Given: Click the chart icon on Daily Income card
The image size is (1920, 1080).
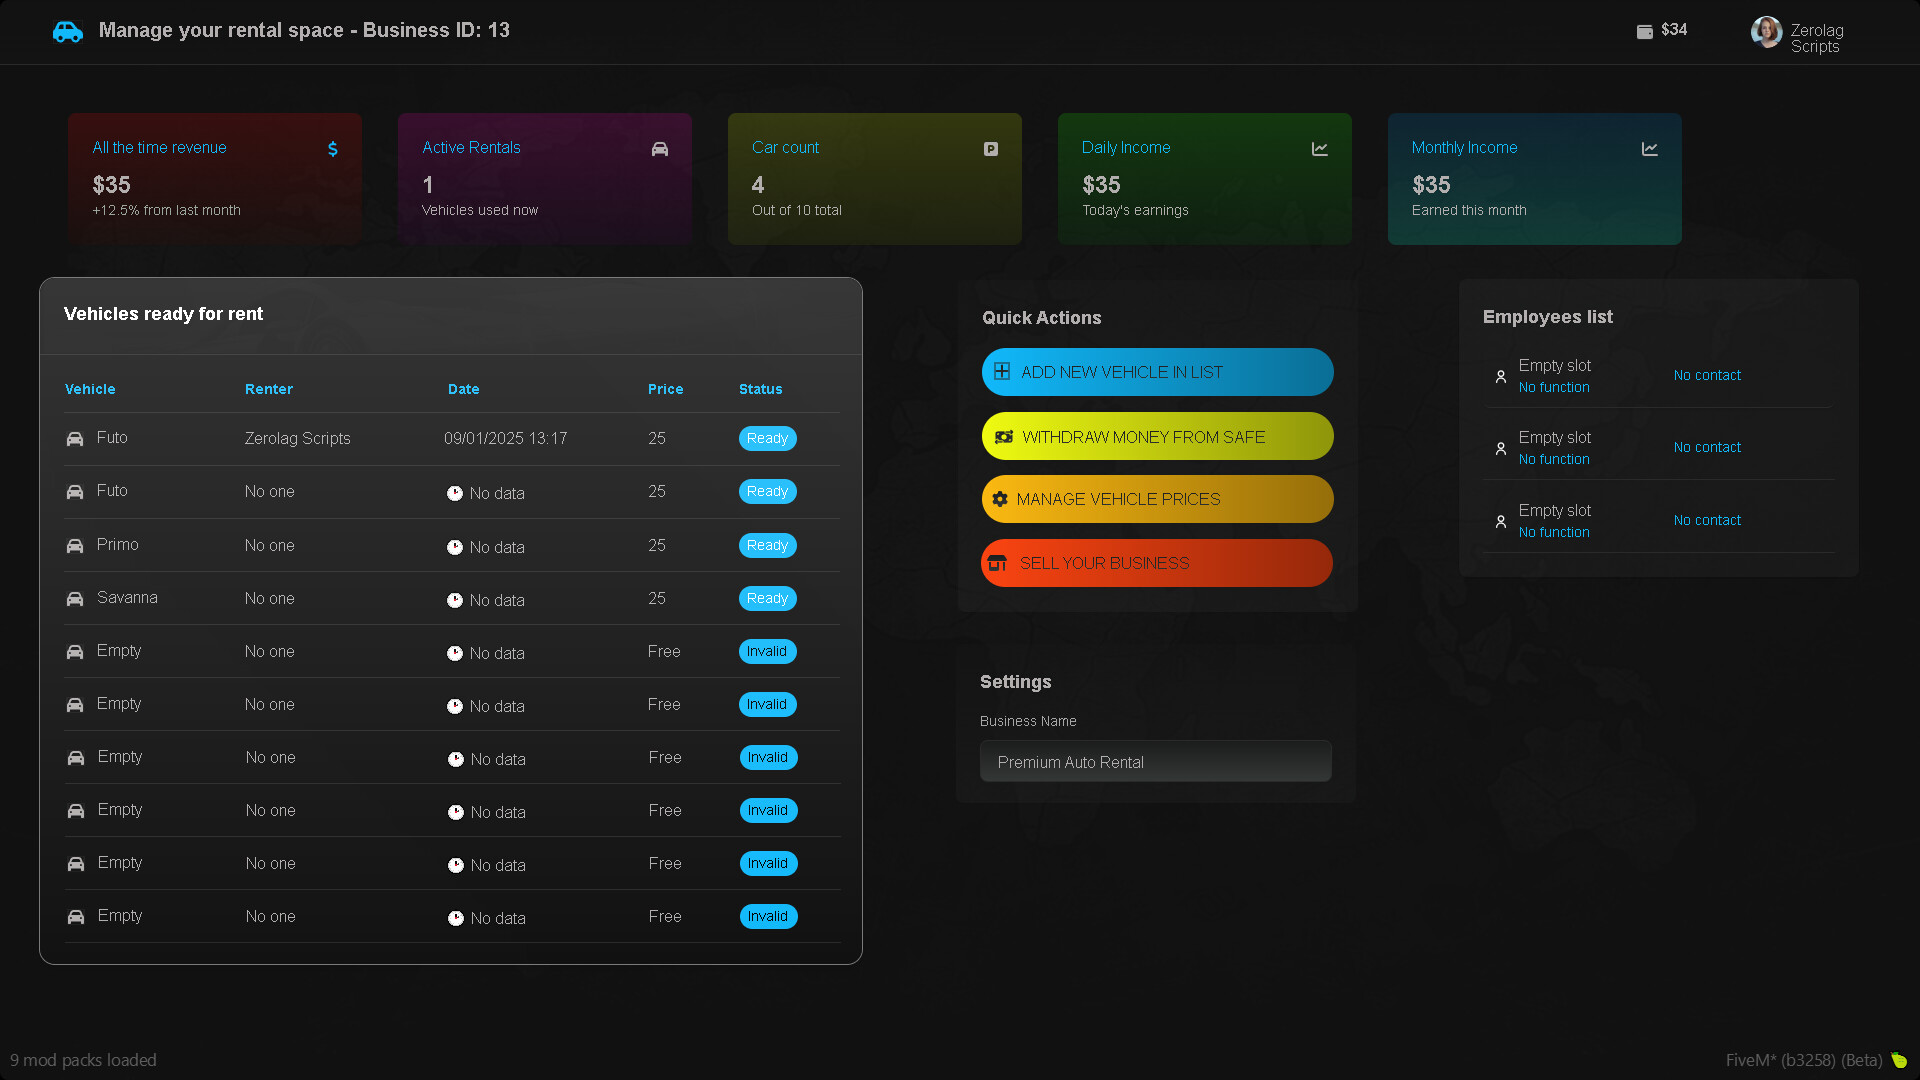Looking at the screenshot, I should click(1320, 149).
